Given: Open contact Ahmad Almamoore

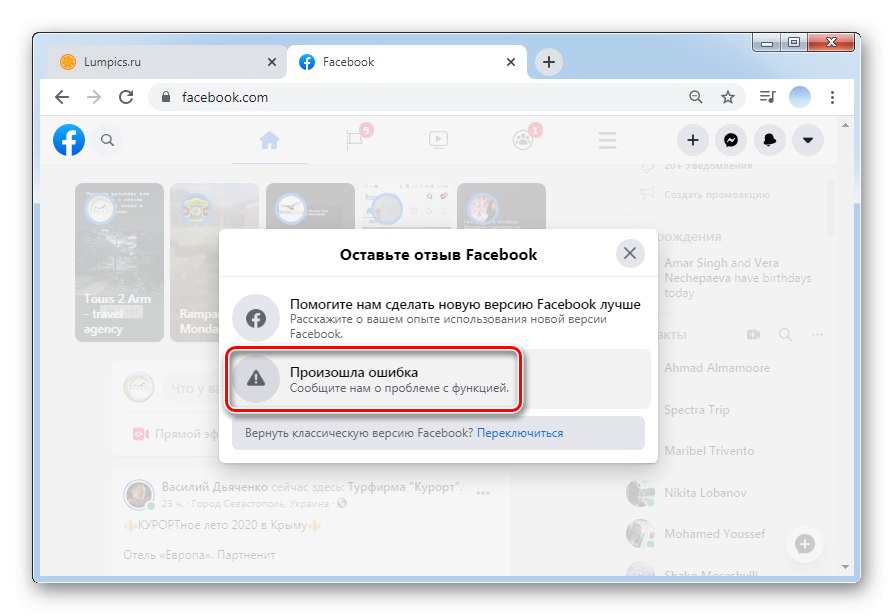Looking at the screenshot, I should [717, 368].
